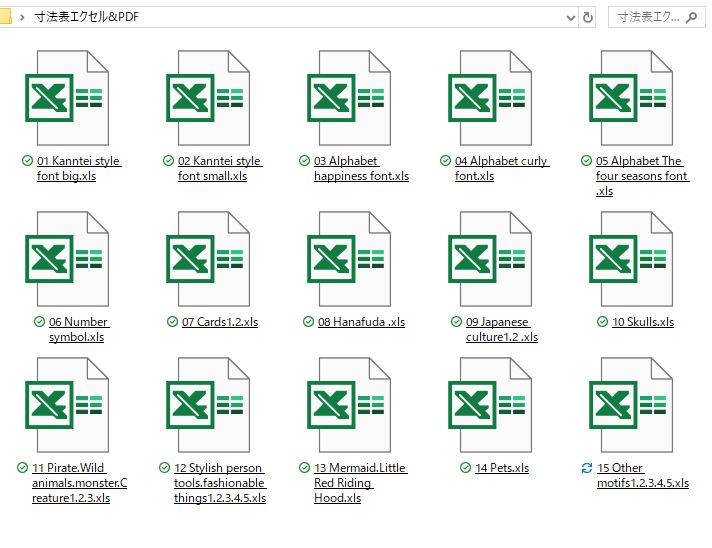
Task: Click file name 05 Alphabet The four seasons font .xls
Action: tap(643, 176)
